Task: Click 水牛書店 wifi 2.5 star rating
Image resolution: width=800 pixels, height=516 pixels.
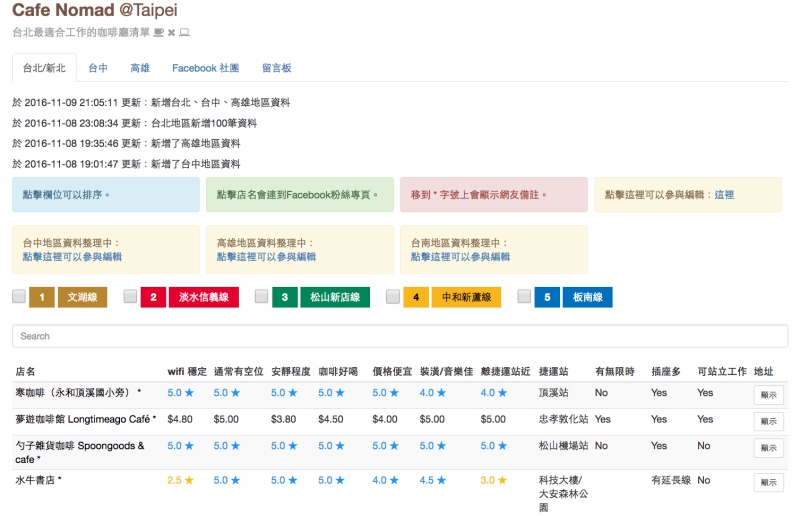Action: [180, 481]
